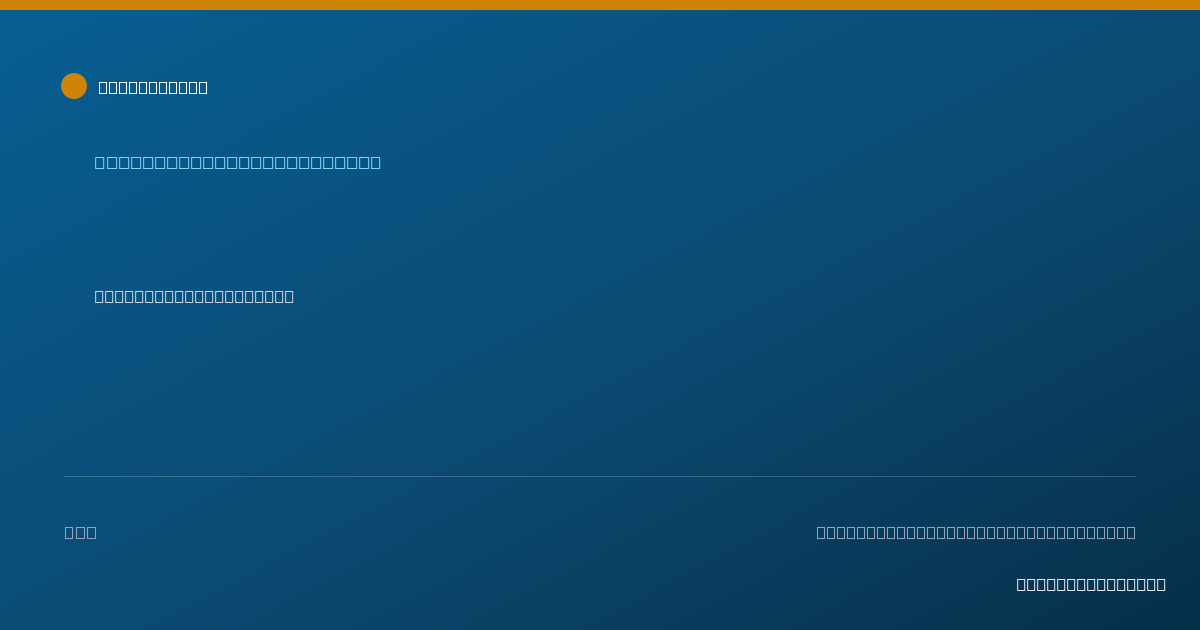Select the light-blue headline text line
Image resolution: width=1200 pixels, height=630 pixels.
tap(238, 162)
